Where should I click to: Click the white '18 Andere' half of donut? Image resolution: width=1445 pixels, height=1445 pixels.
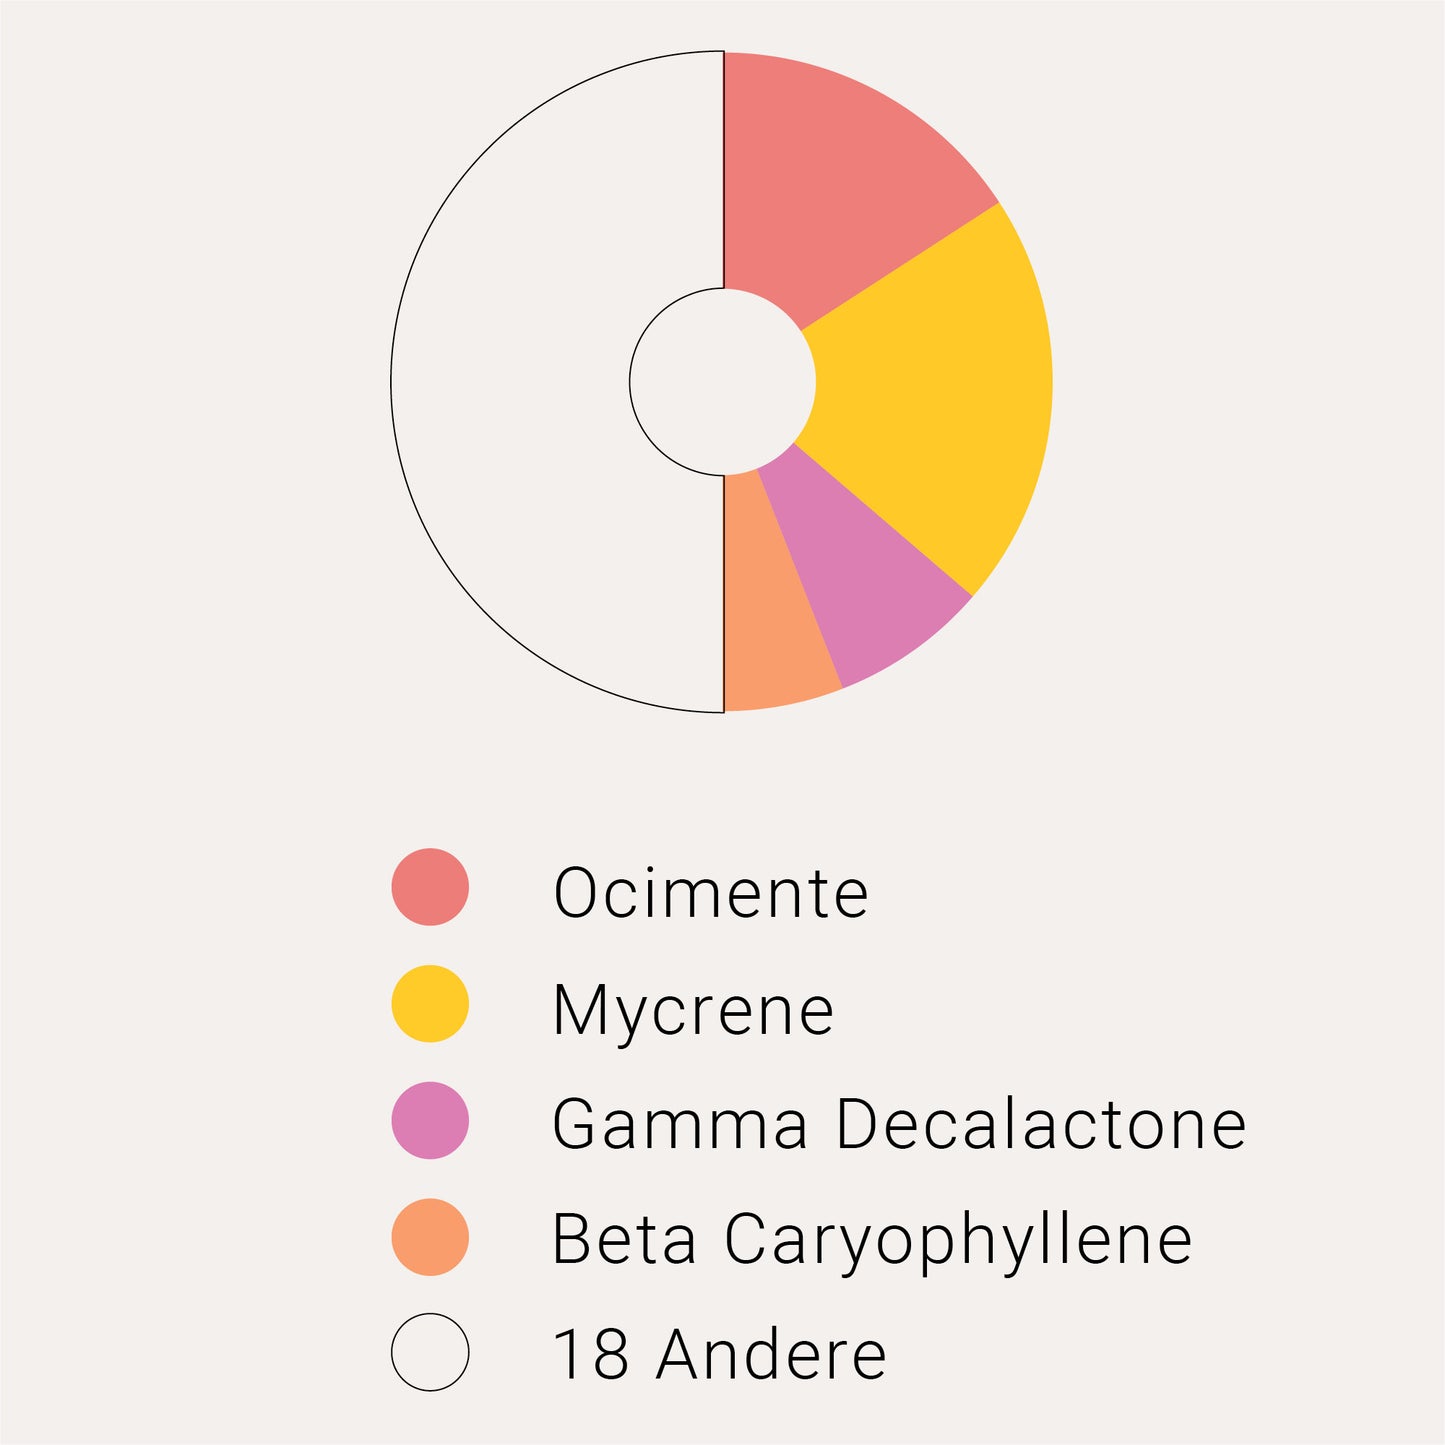click(x=510, y=382)
